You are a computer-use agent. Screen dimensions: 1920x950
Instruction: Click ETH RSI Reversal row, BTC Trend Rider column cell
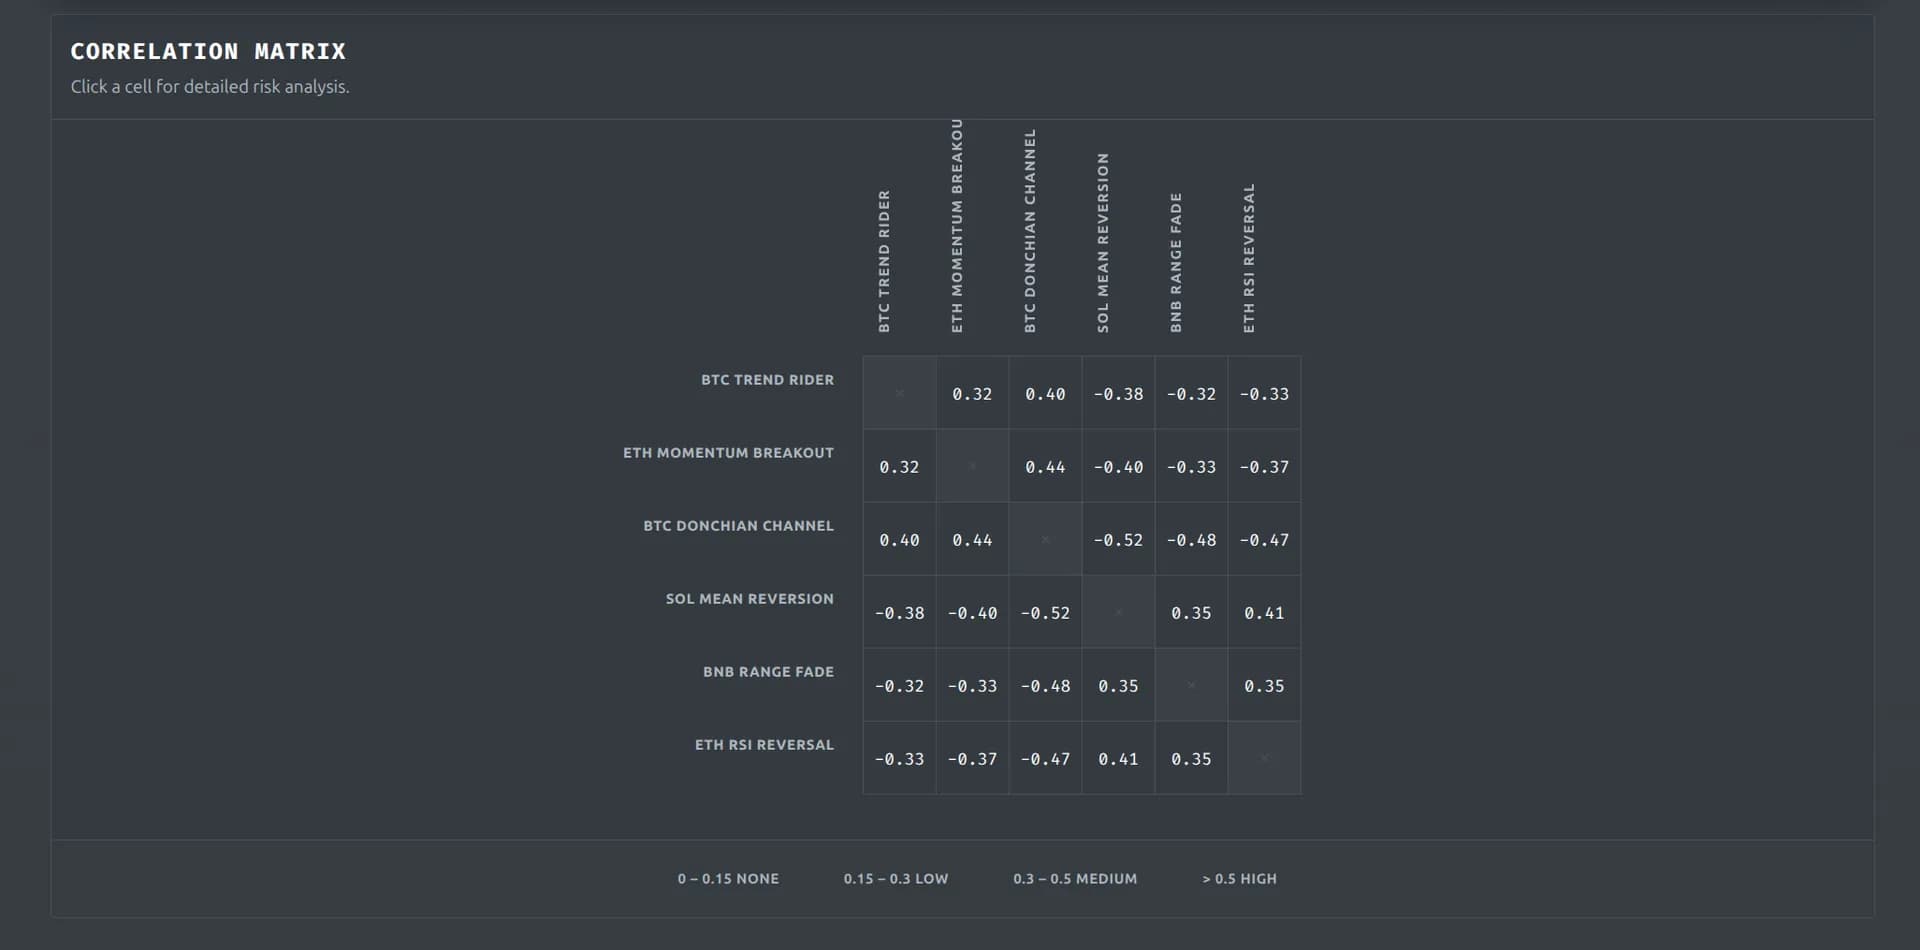tap(899, 758)
